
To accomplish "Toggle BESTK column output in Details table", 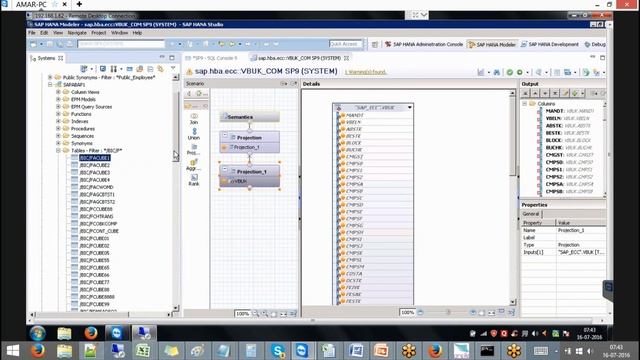I will [342, 136].
